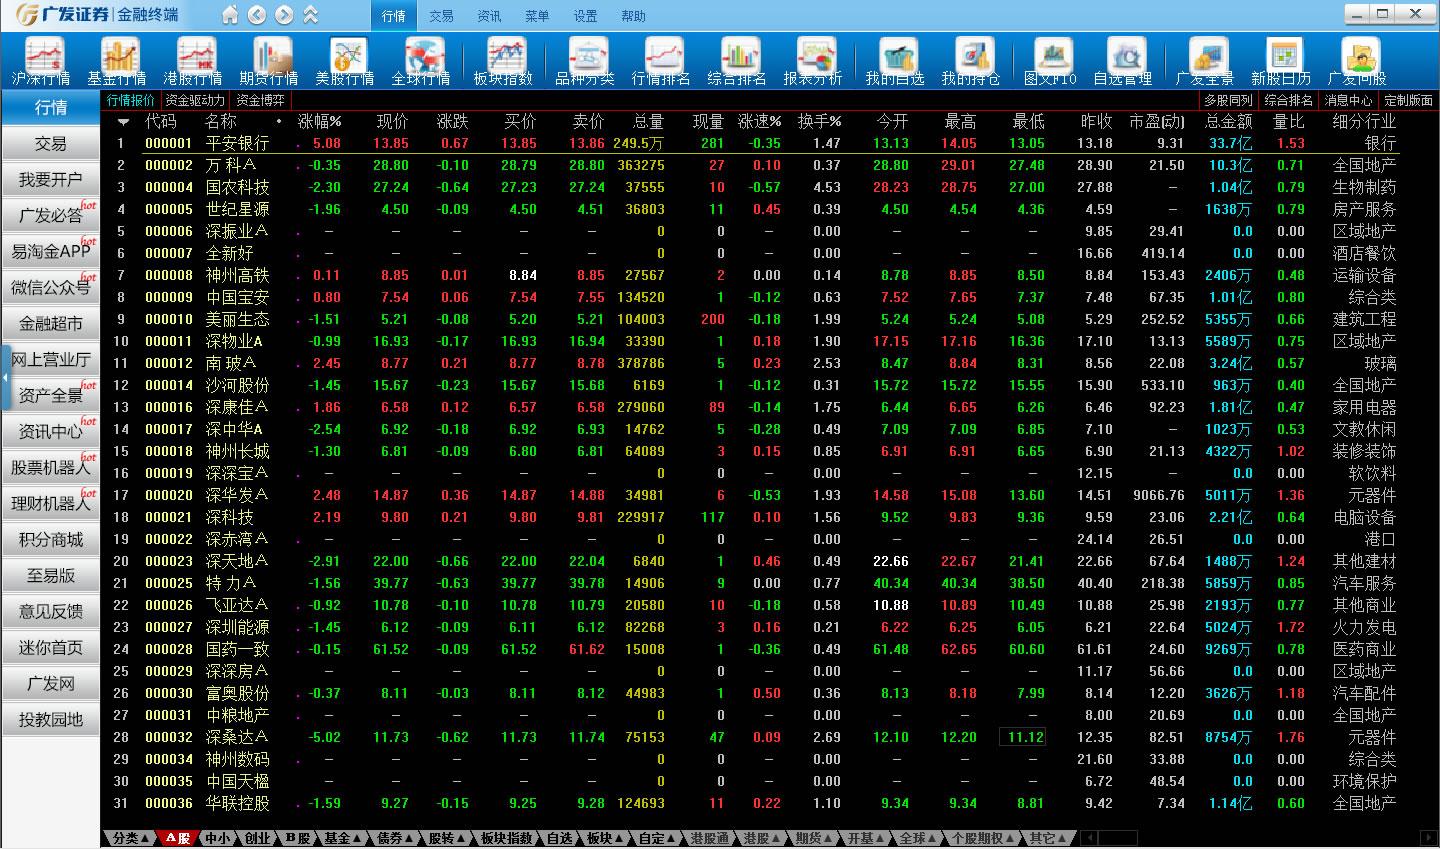Click the back arrow navigation icon
Image resolution: width=1440 pixels, height=849 pixels.
257,15
